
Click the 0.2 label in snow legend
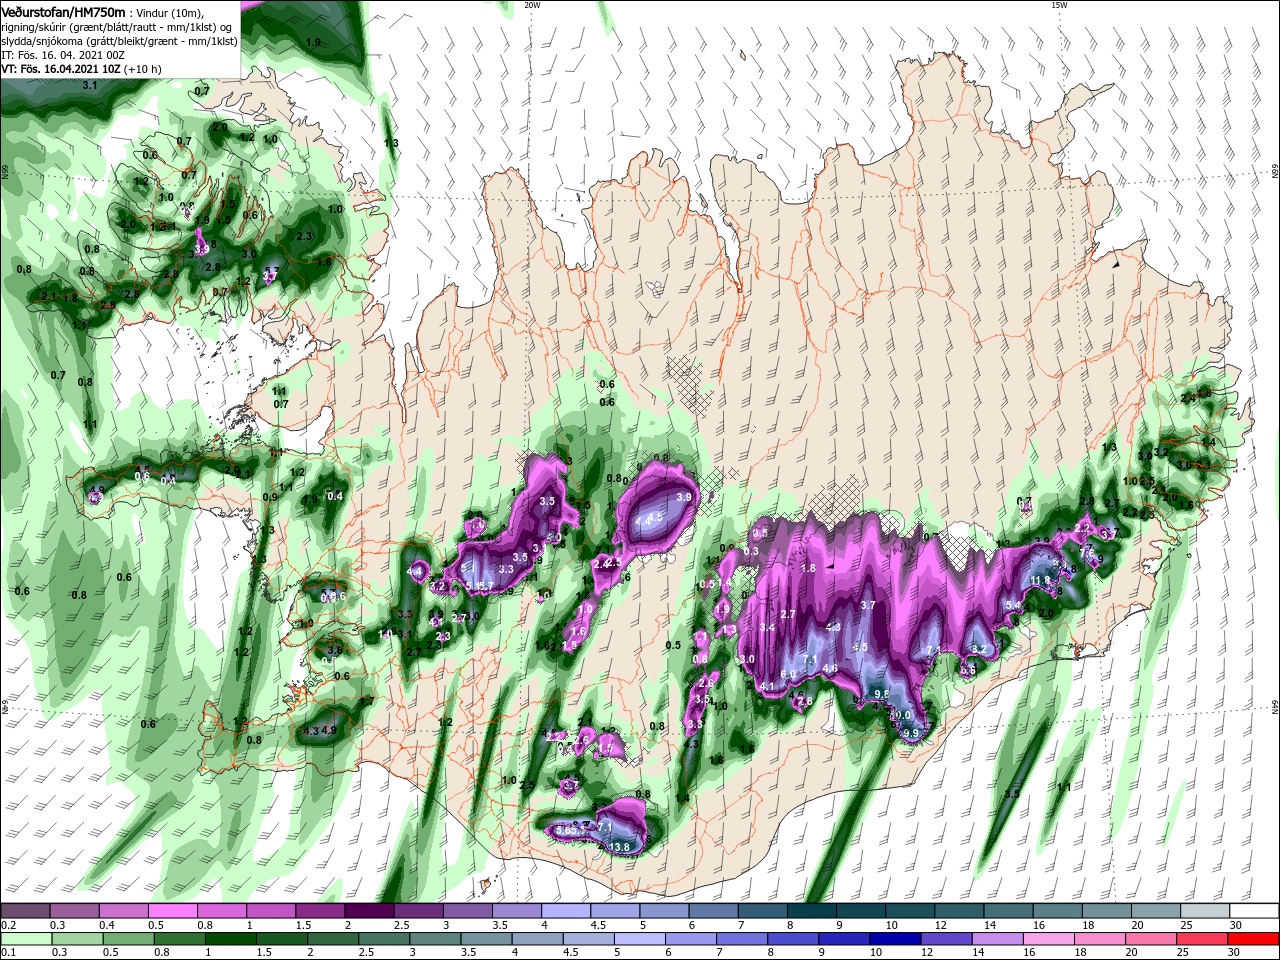coord(7,925)
